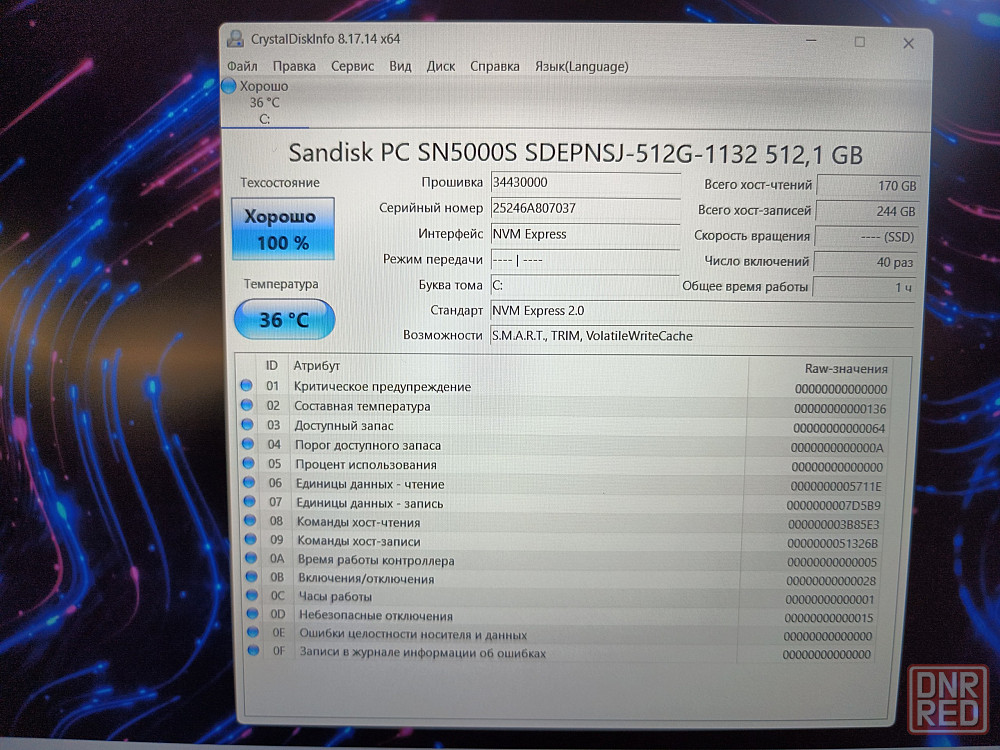The image size is (1000, 750).
Task: Open the Справка menu
Action: click(495, 66)
